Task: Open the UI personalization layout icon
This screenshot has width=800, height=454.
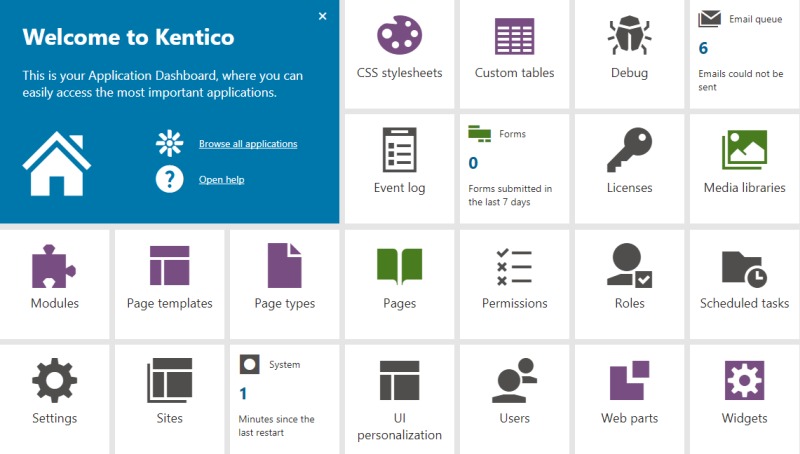Action: (x=399, y=381)
